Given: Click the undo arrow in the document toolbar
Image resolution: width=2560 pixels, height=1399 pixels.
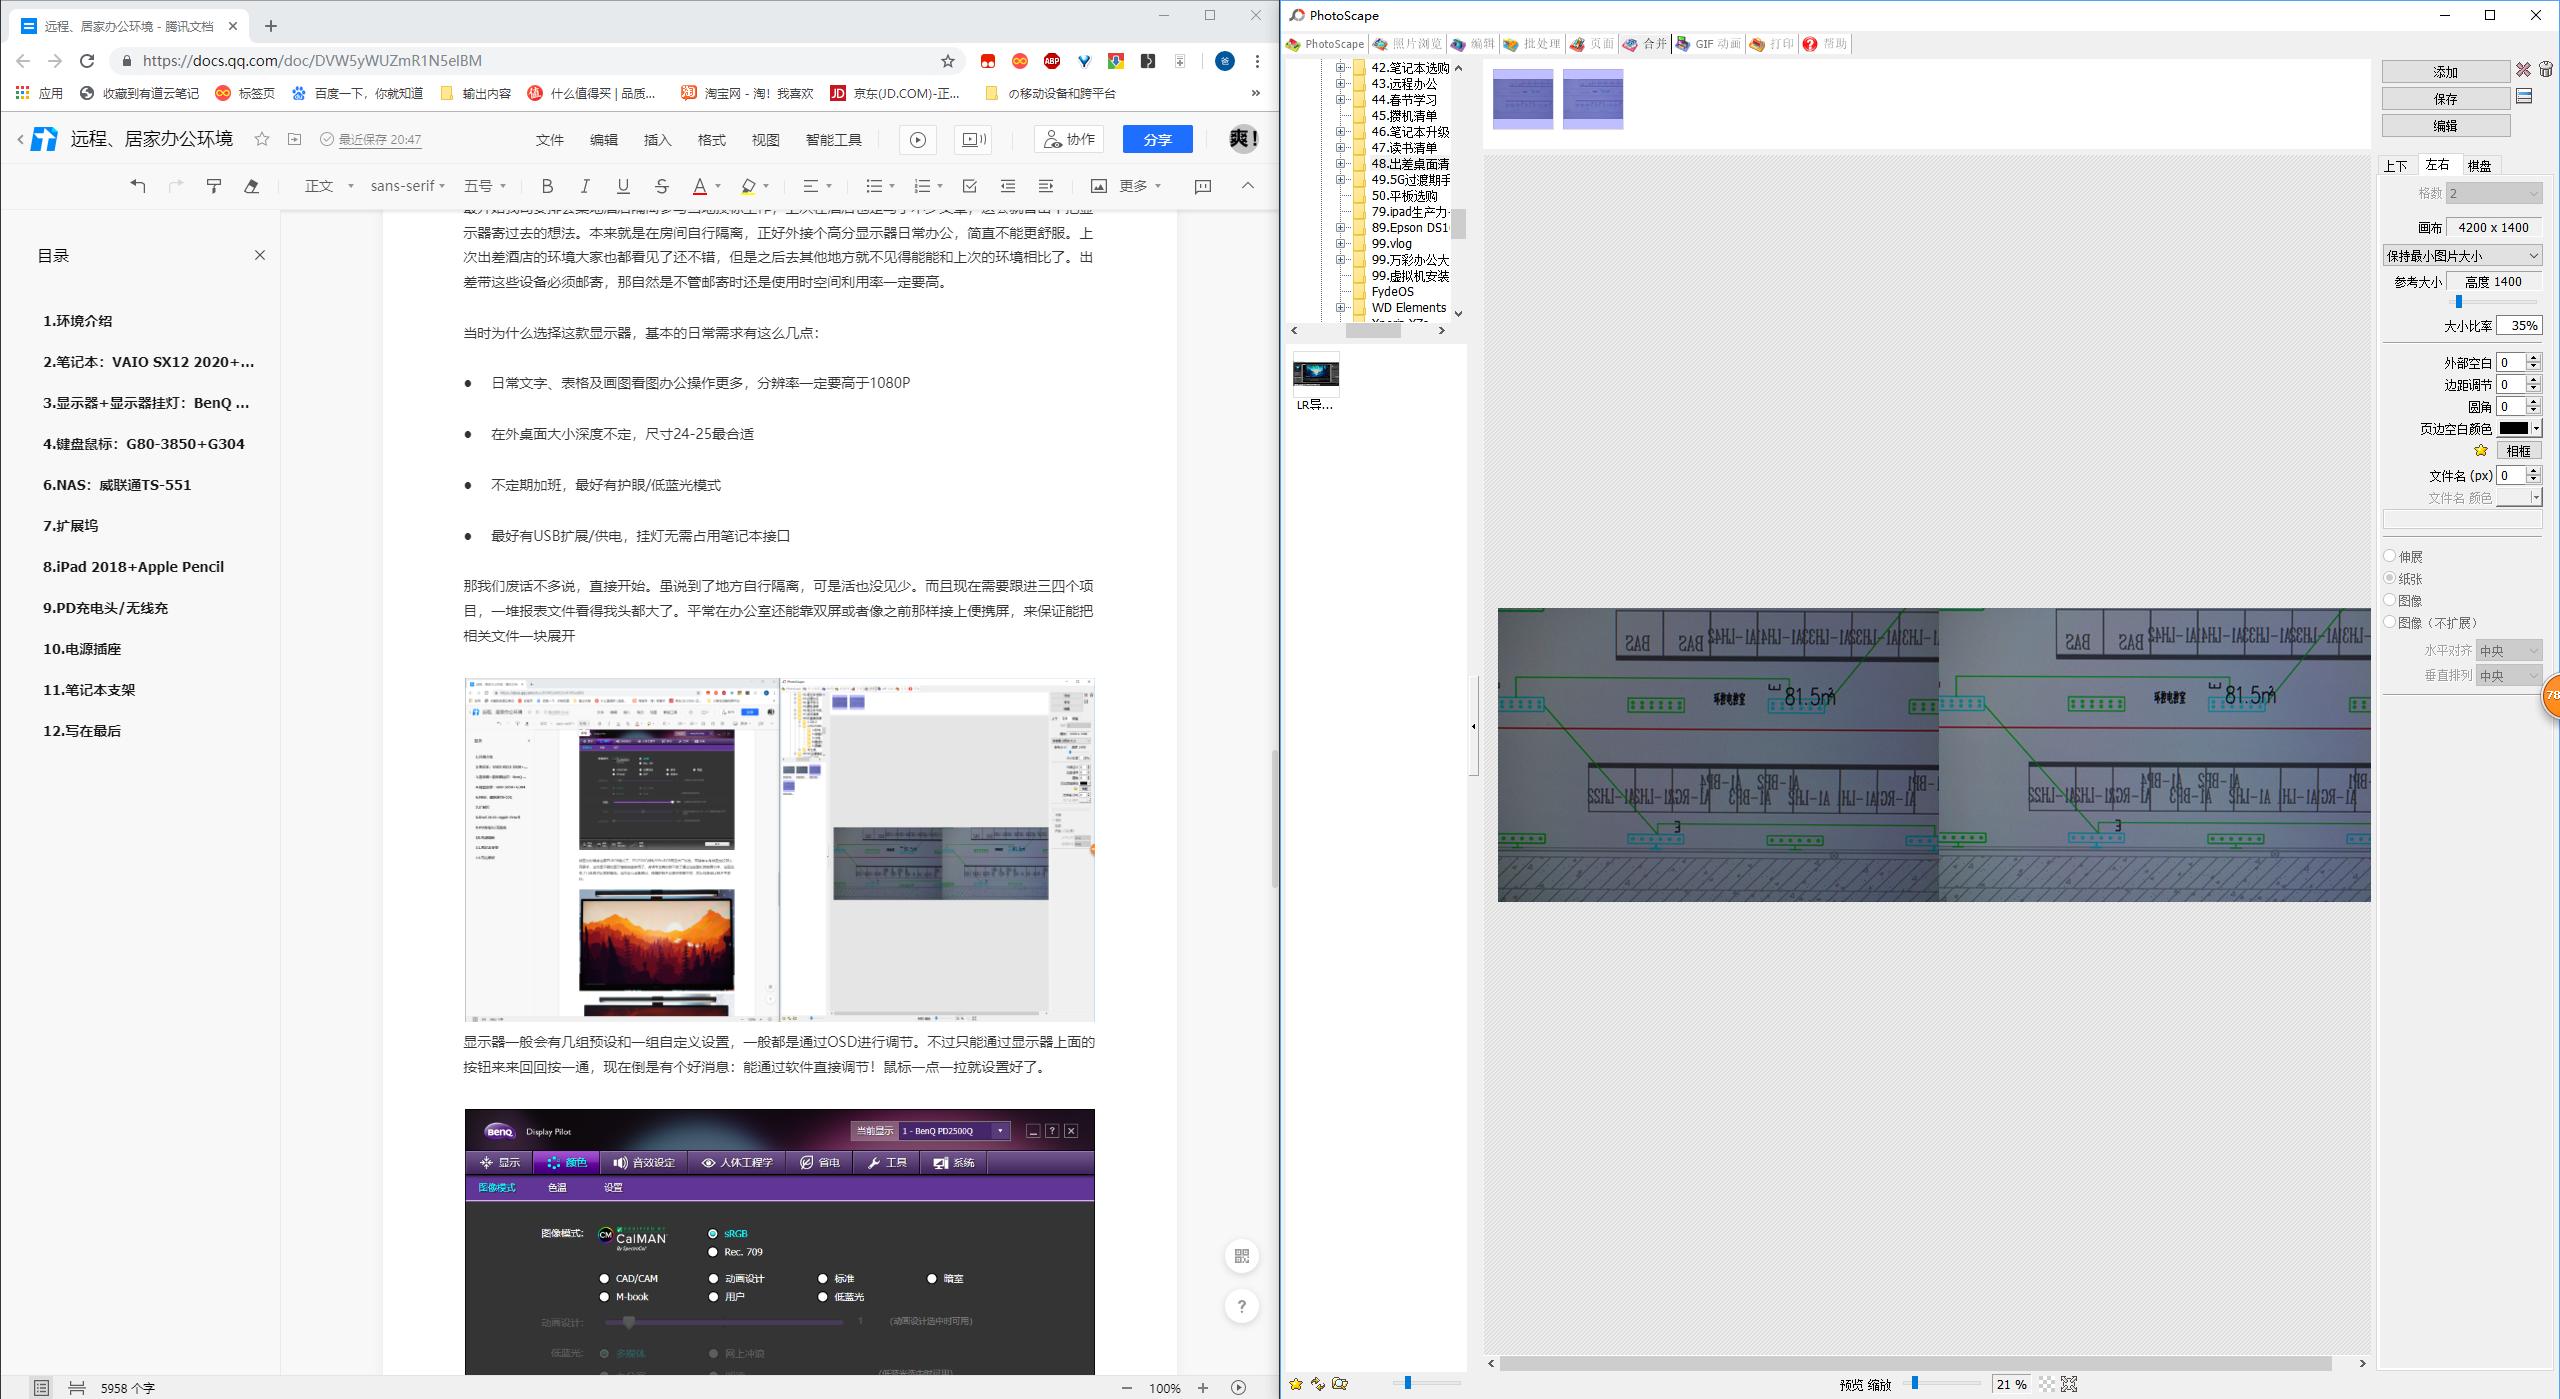Looking at the screenshot, I should tap(138, 186).
